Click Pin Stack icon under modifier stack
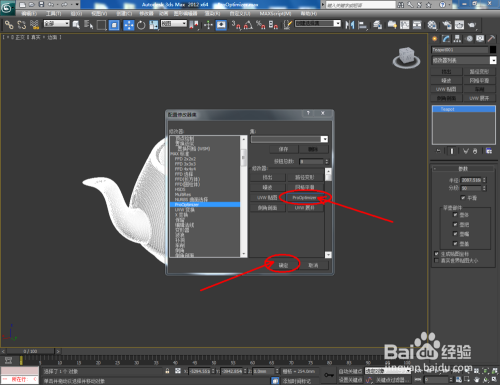500x385 pixels. coord(438,151)
